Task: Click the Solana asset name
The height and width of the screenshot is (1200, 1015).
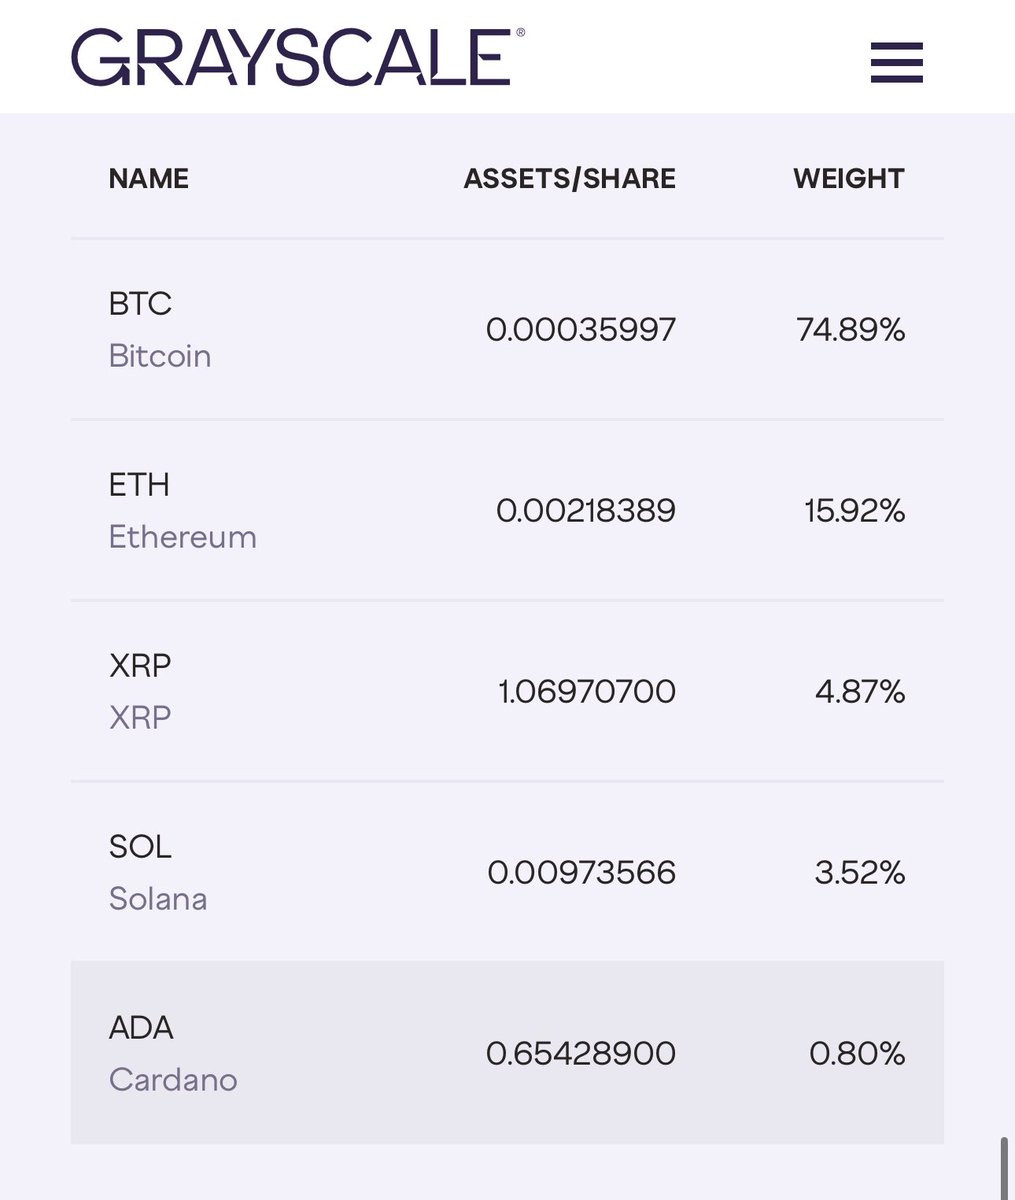Action: (x=158, y=899)
